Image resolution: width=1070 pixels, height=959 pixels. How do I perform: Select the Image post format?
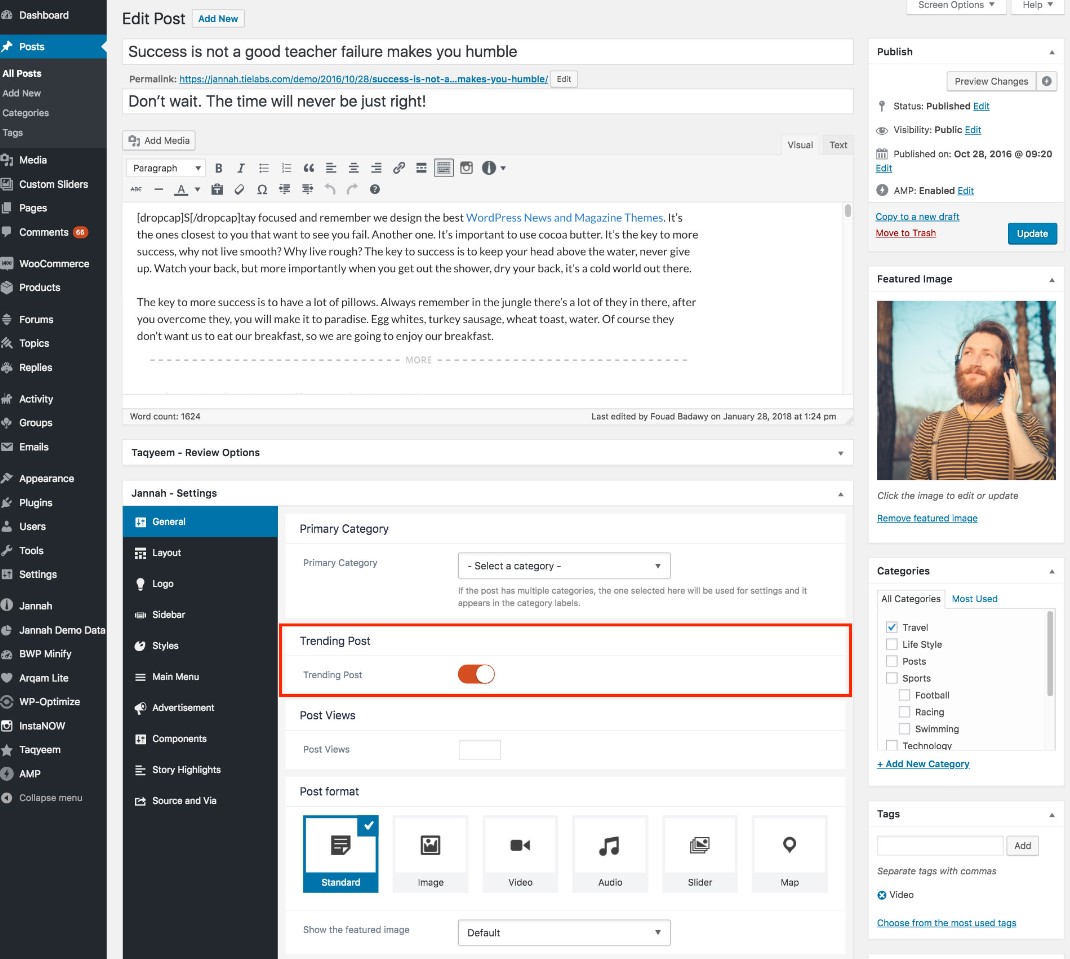(x=431, y=854)
